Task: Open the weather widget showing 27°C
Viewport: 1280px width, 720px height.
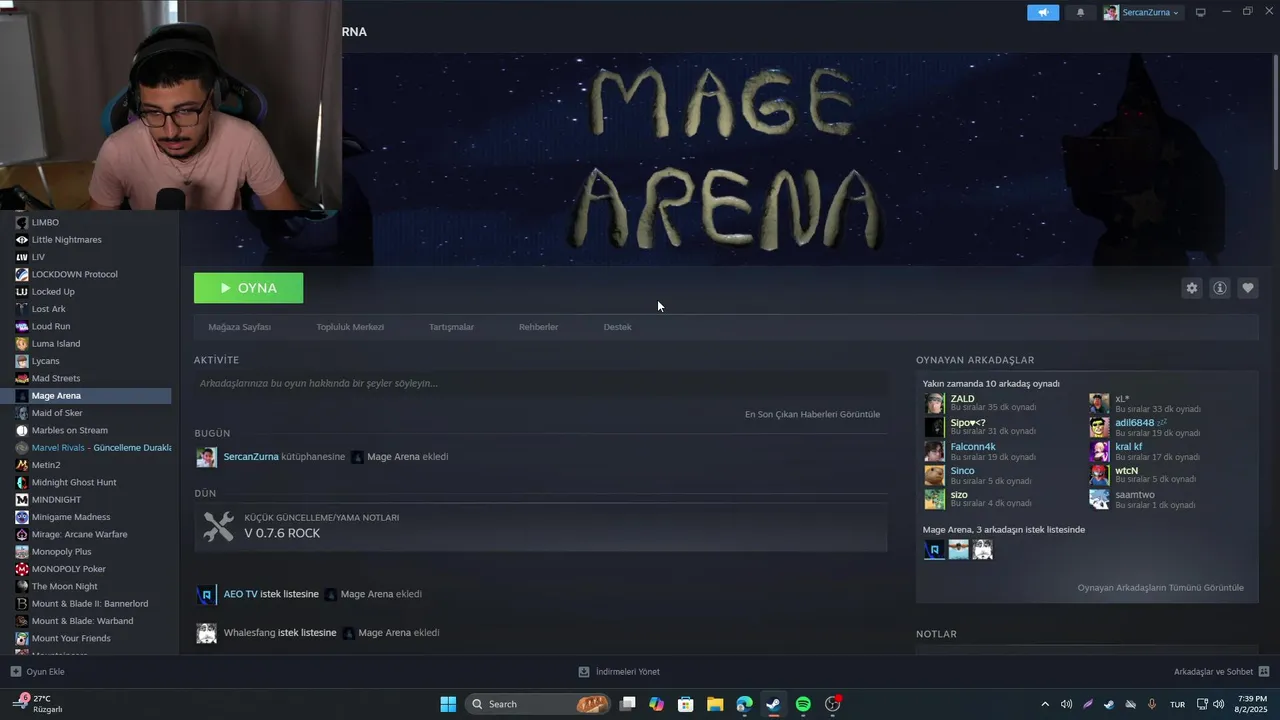Action: coord(38,704)
